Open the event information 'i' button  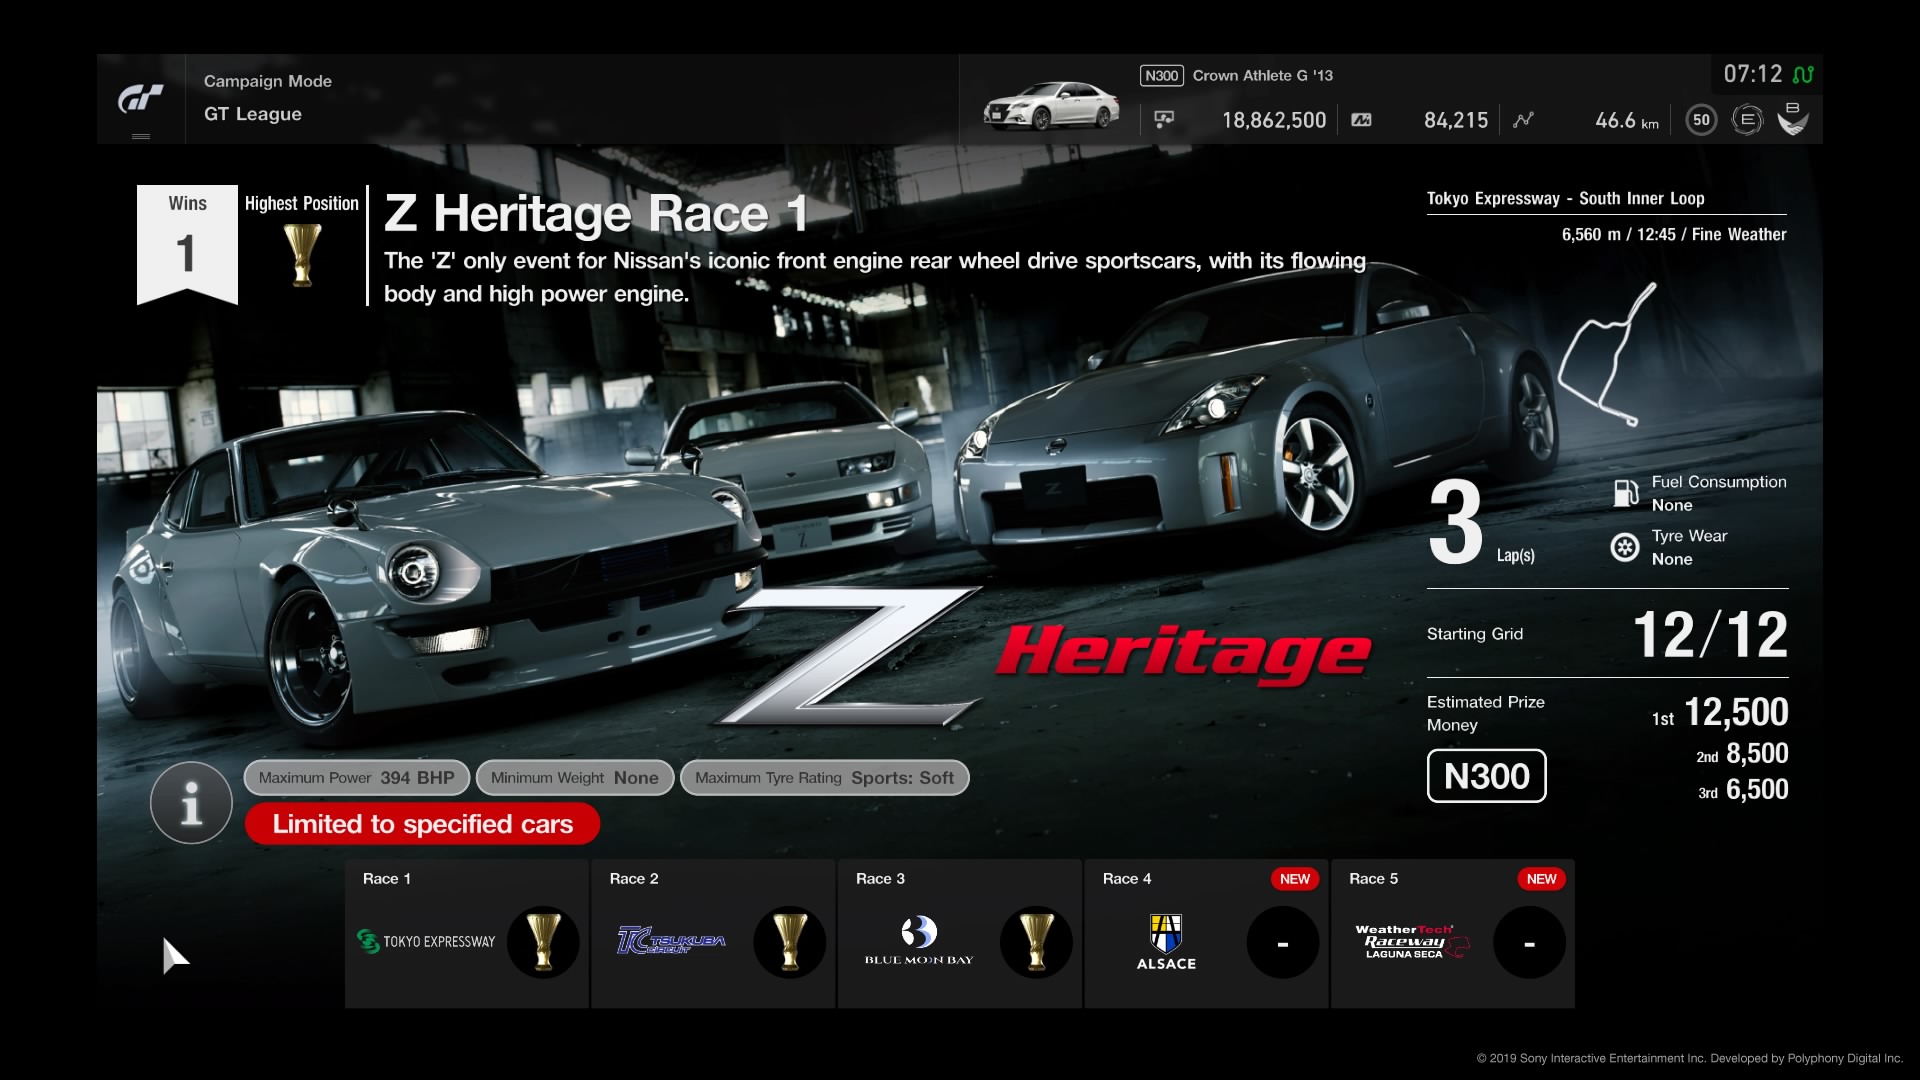tap(191, 802)
